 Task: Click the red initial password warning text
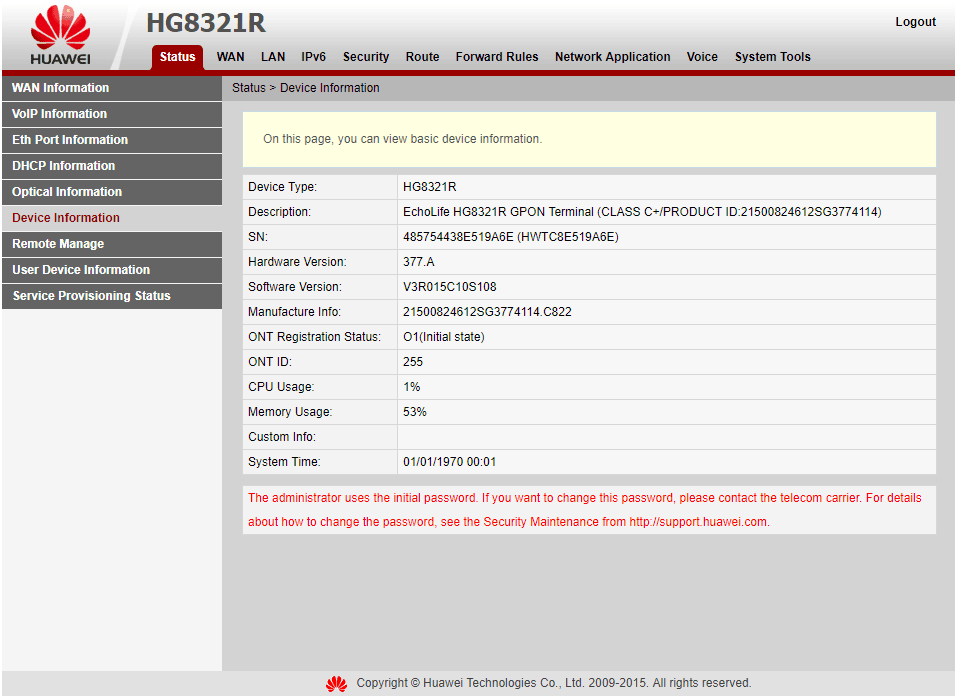(585, 510)
